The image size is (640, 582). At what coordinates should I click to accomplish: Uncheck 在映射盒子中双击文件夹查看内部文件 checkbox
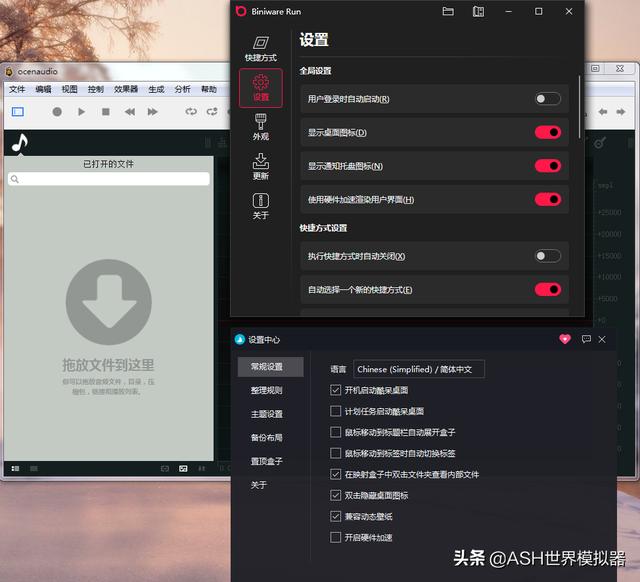[x=335, y=474]
